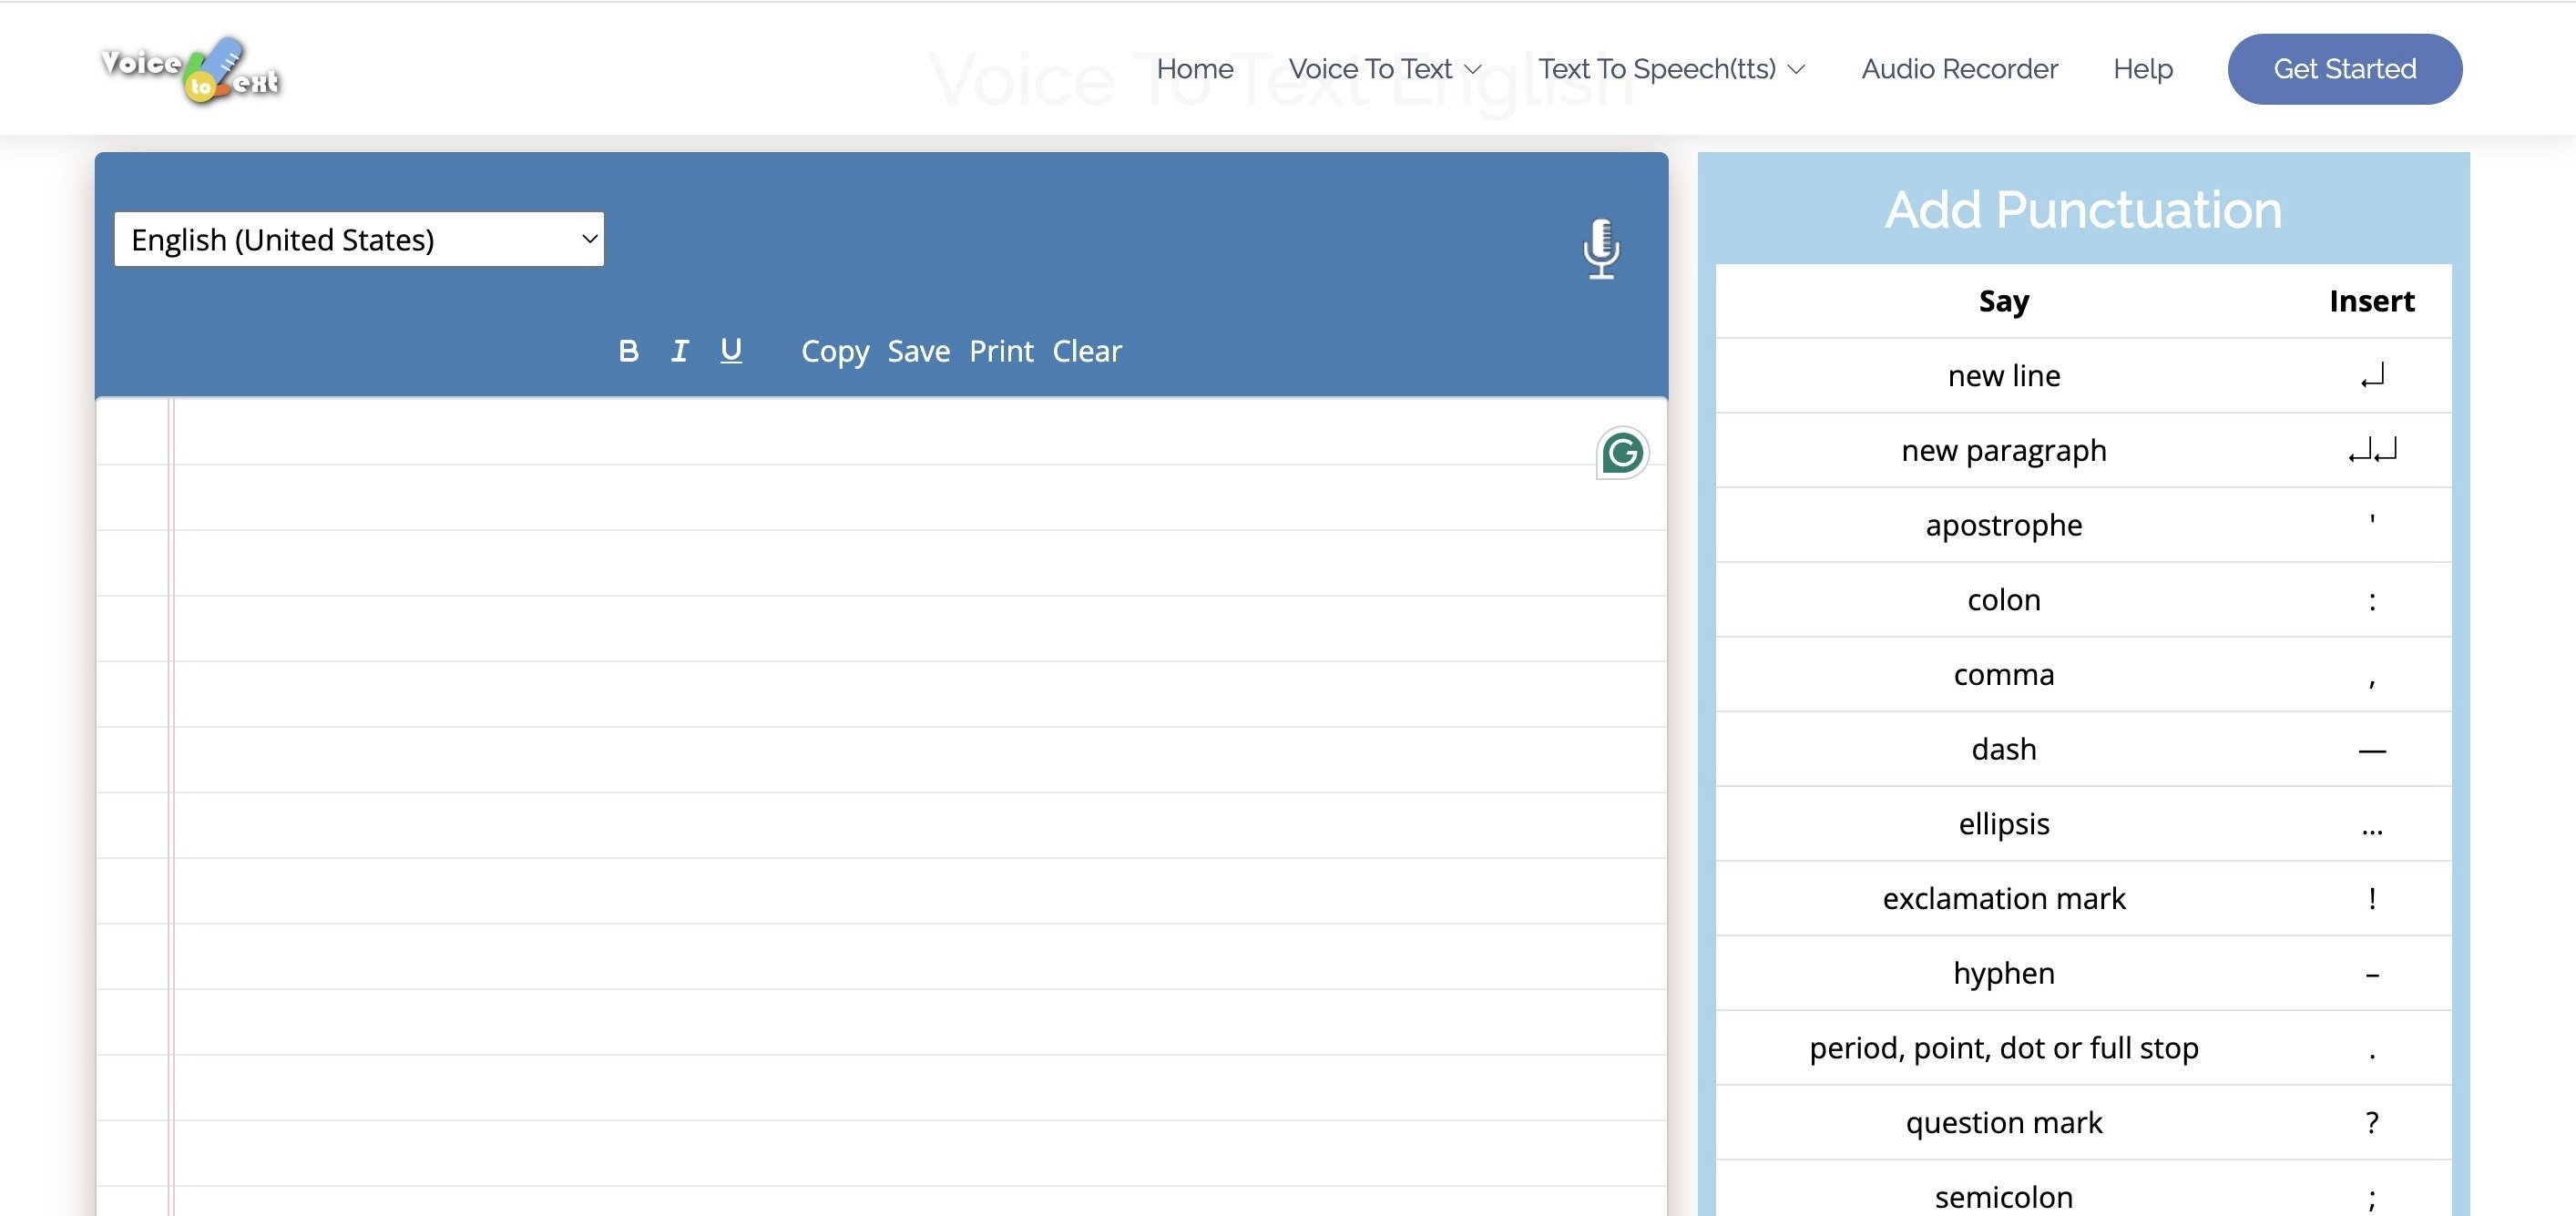Image resolution: width=2576 pixels, height=1216 pixels.
Task: Click the Voice To Text site logo
Action: (x=190, y=69)
